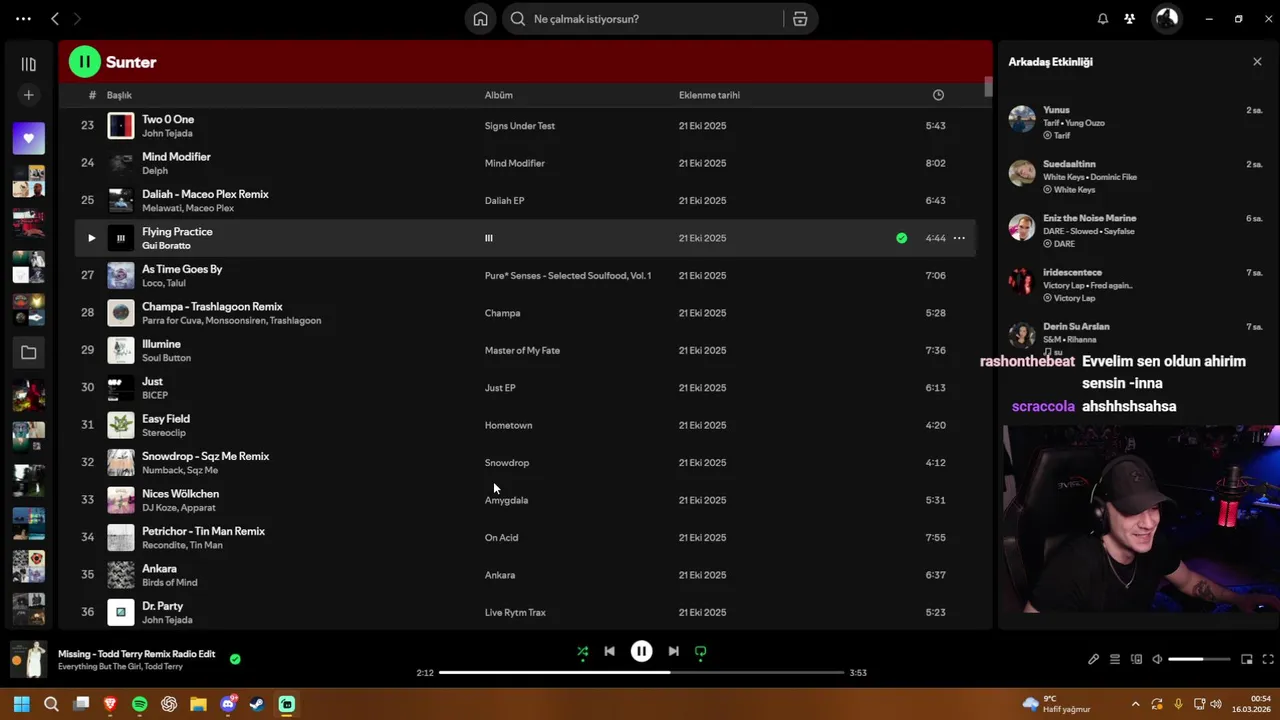Open Steam from the Windows taskbar

pyautogui.click(x=257, y=704)
